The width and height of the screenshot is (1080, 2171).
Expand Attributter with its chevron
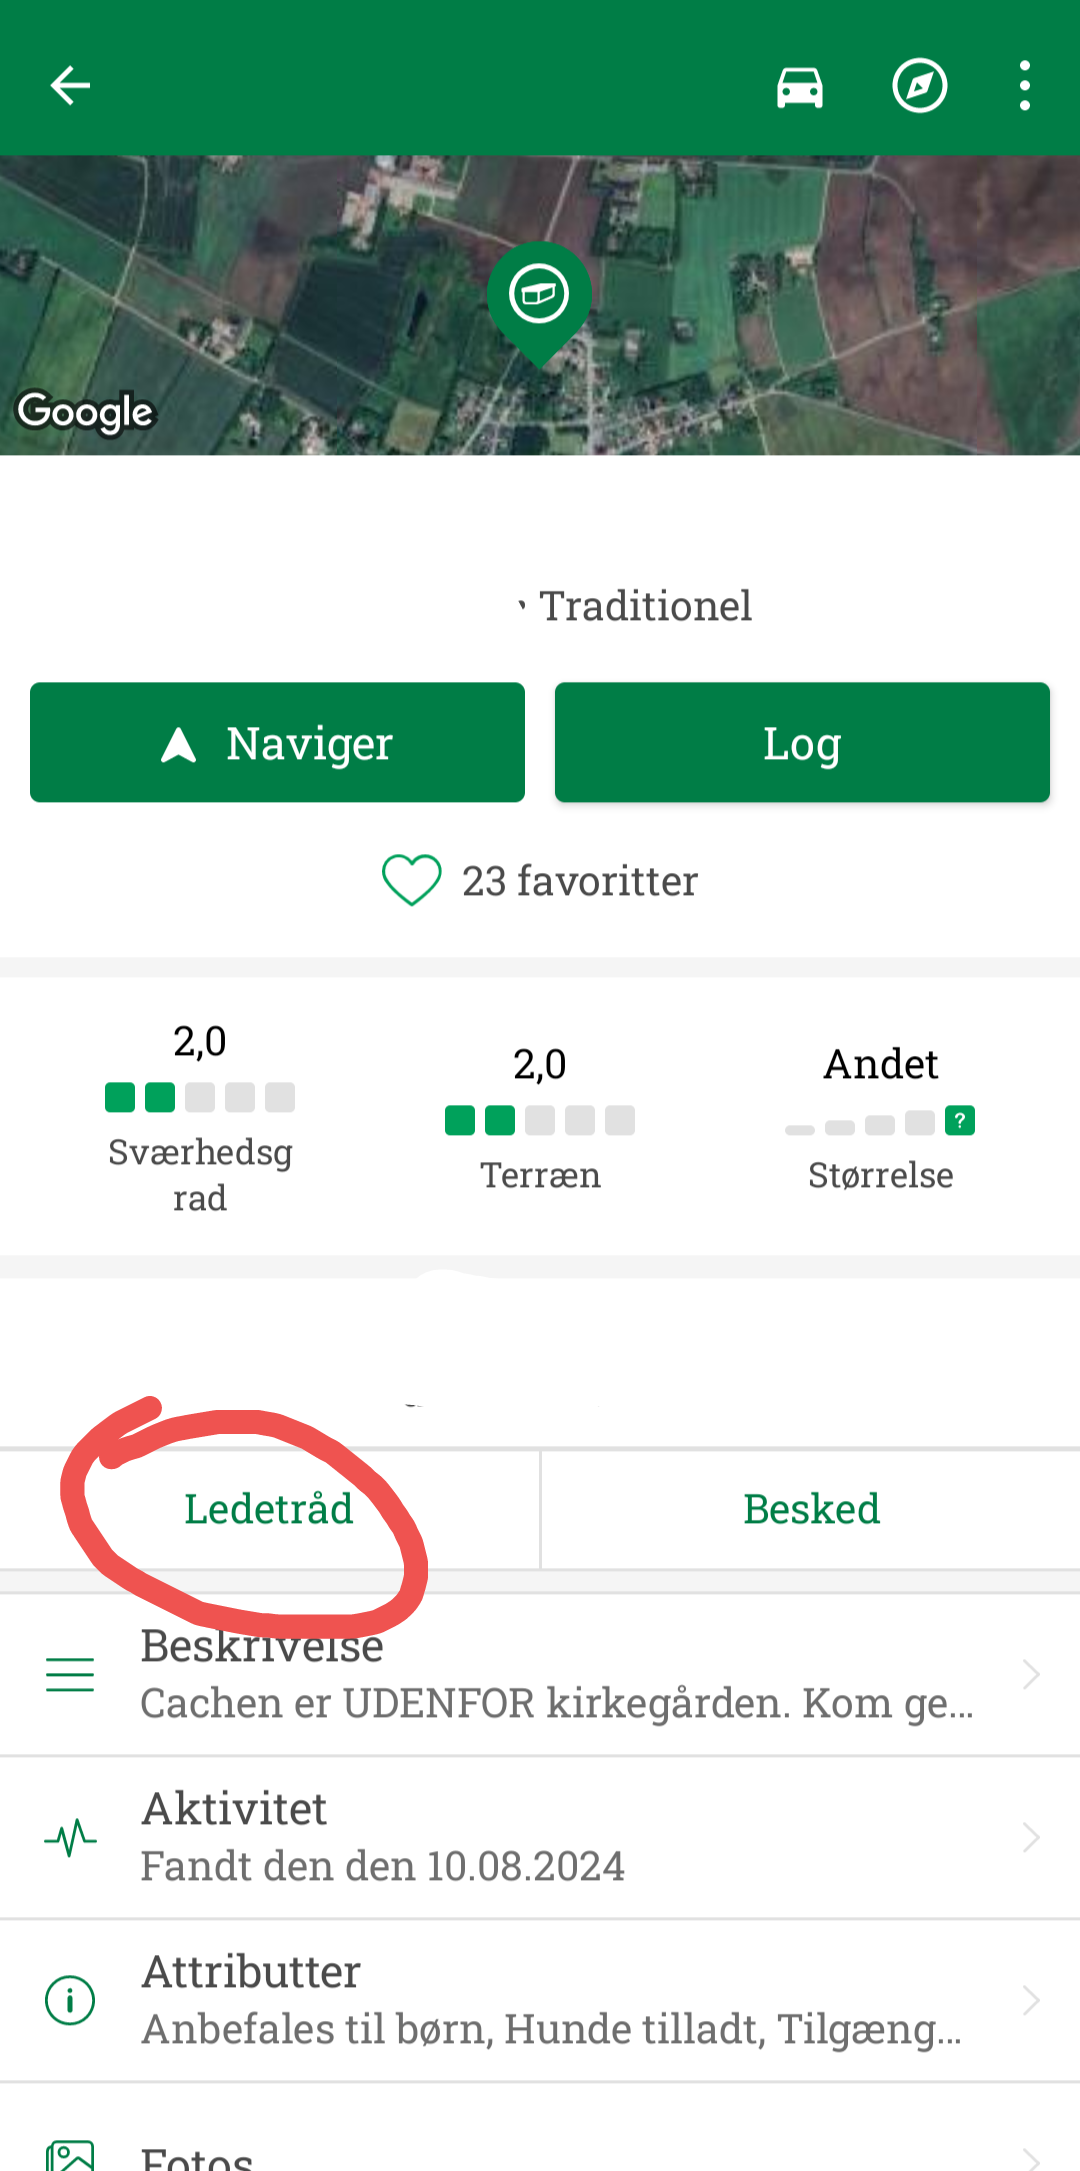point(1031,2000)
